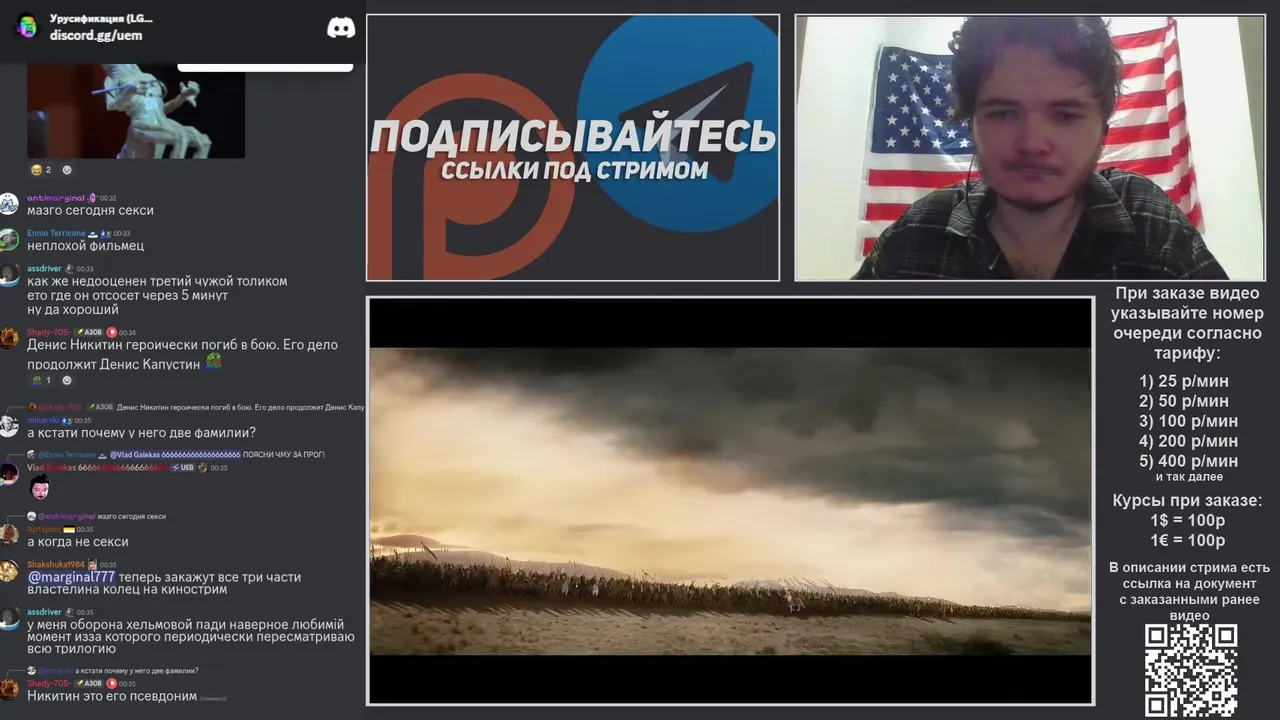This screenshot has height=720, width=1280.
Task: Click the Pepe emoji after "Денис Капустин"
Action: pos(213,363)
